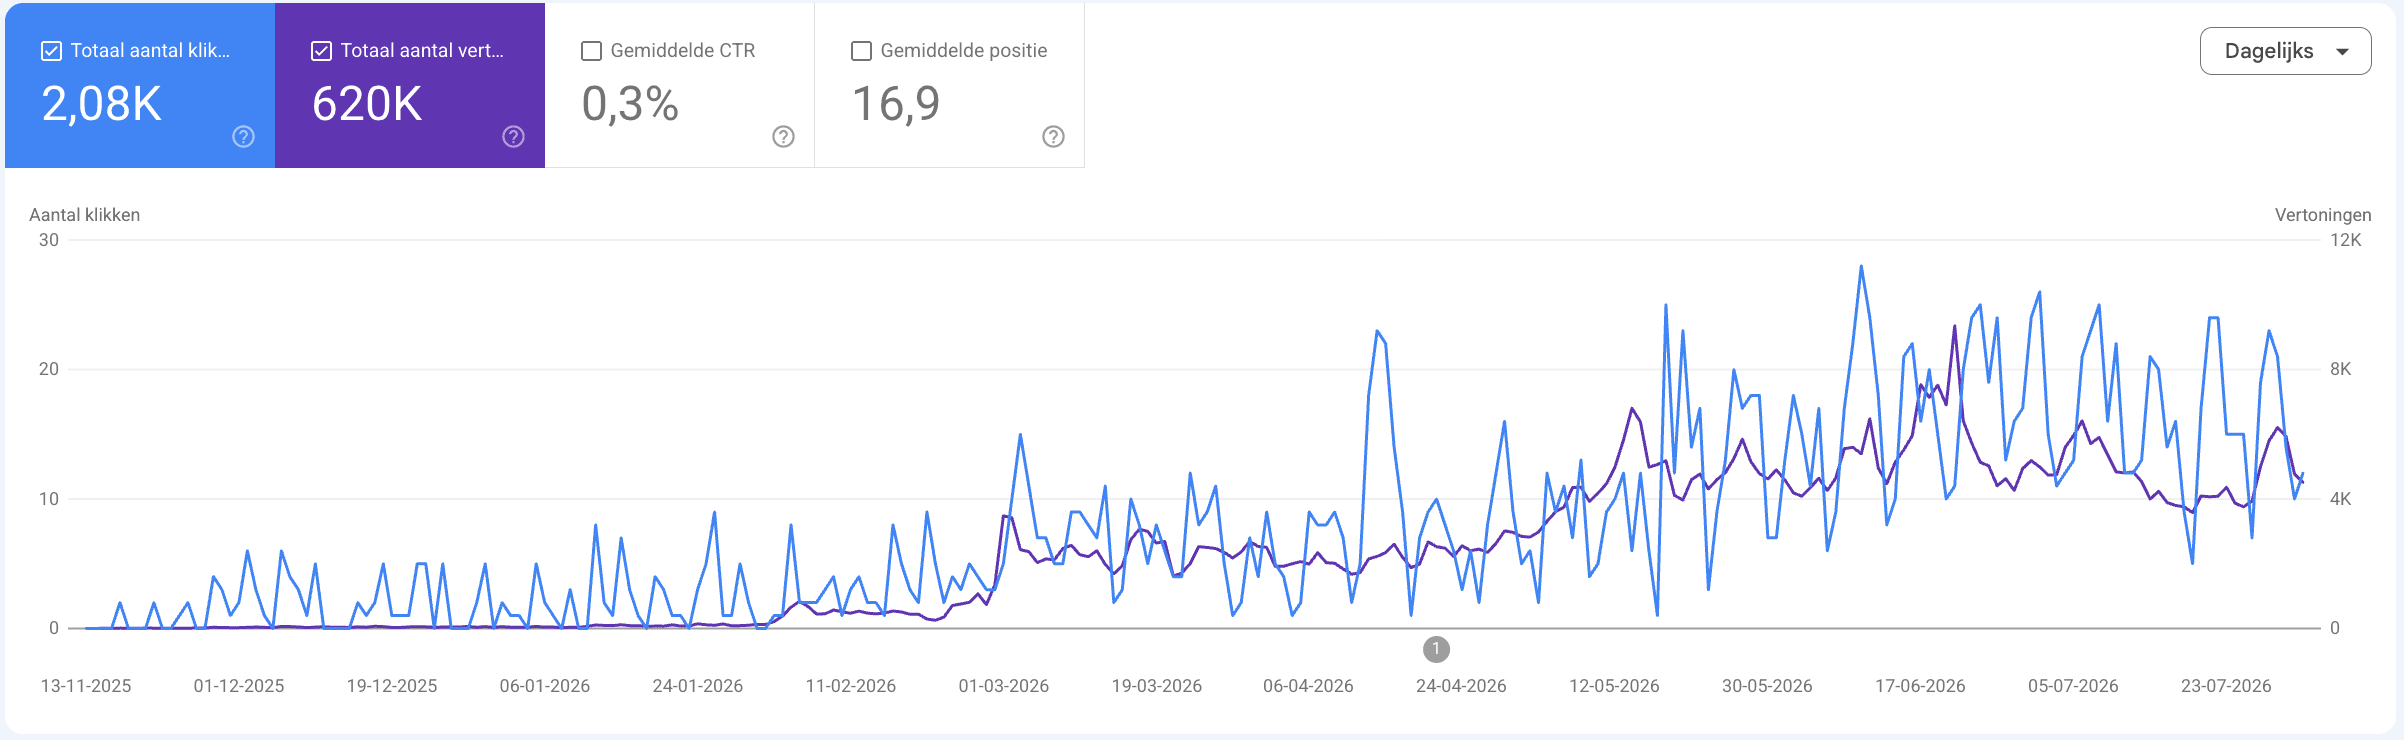Click the 06-04-2026 date label
2404x740 pixels.
1308,686
